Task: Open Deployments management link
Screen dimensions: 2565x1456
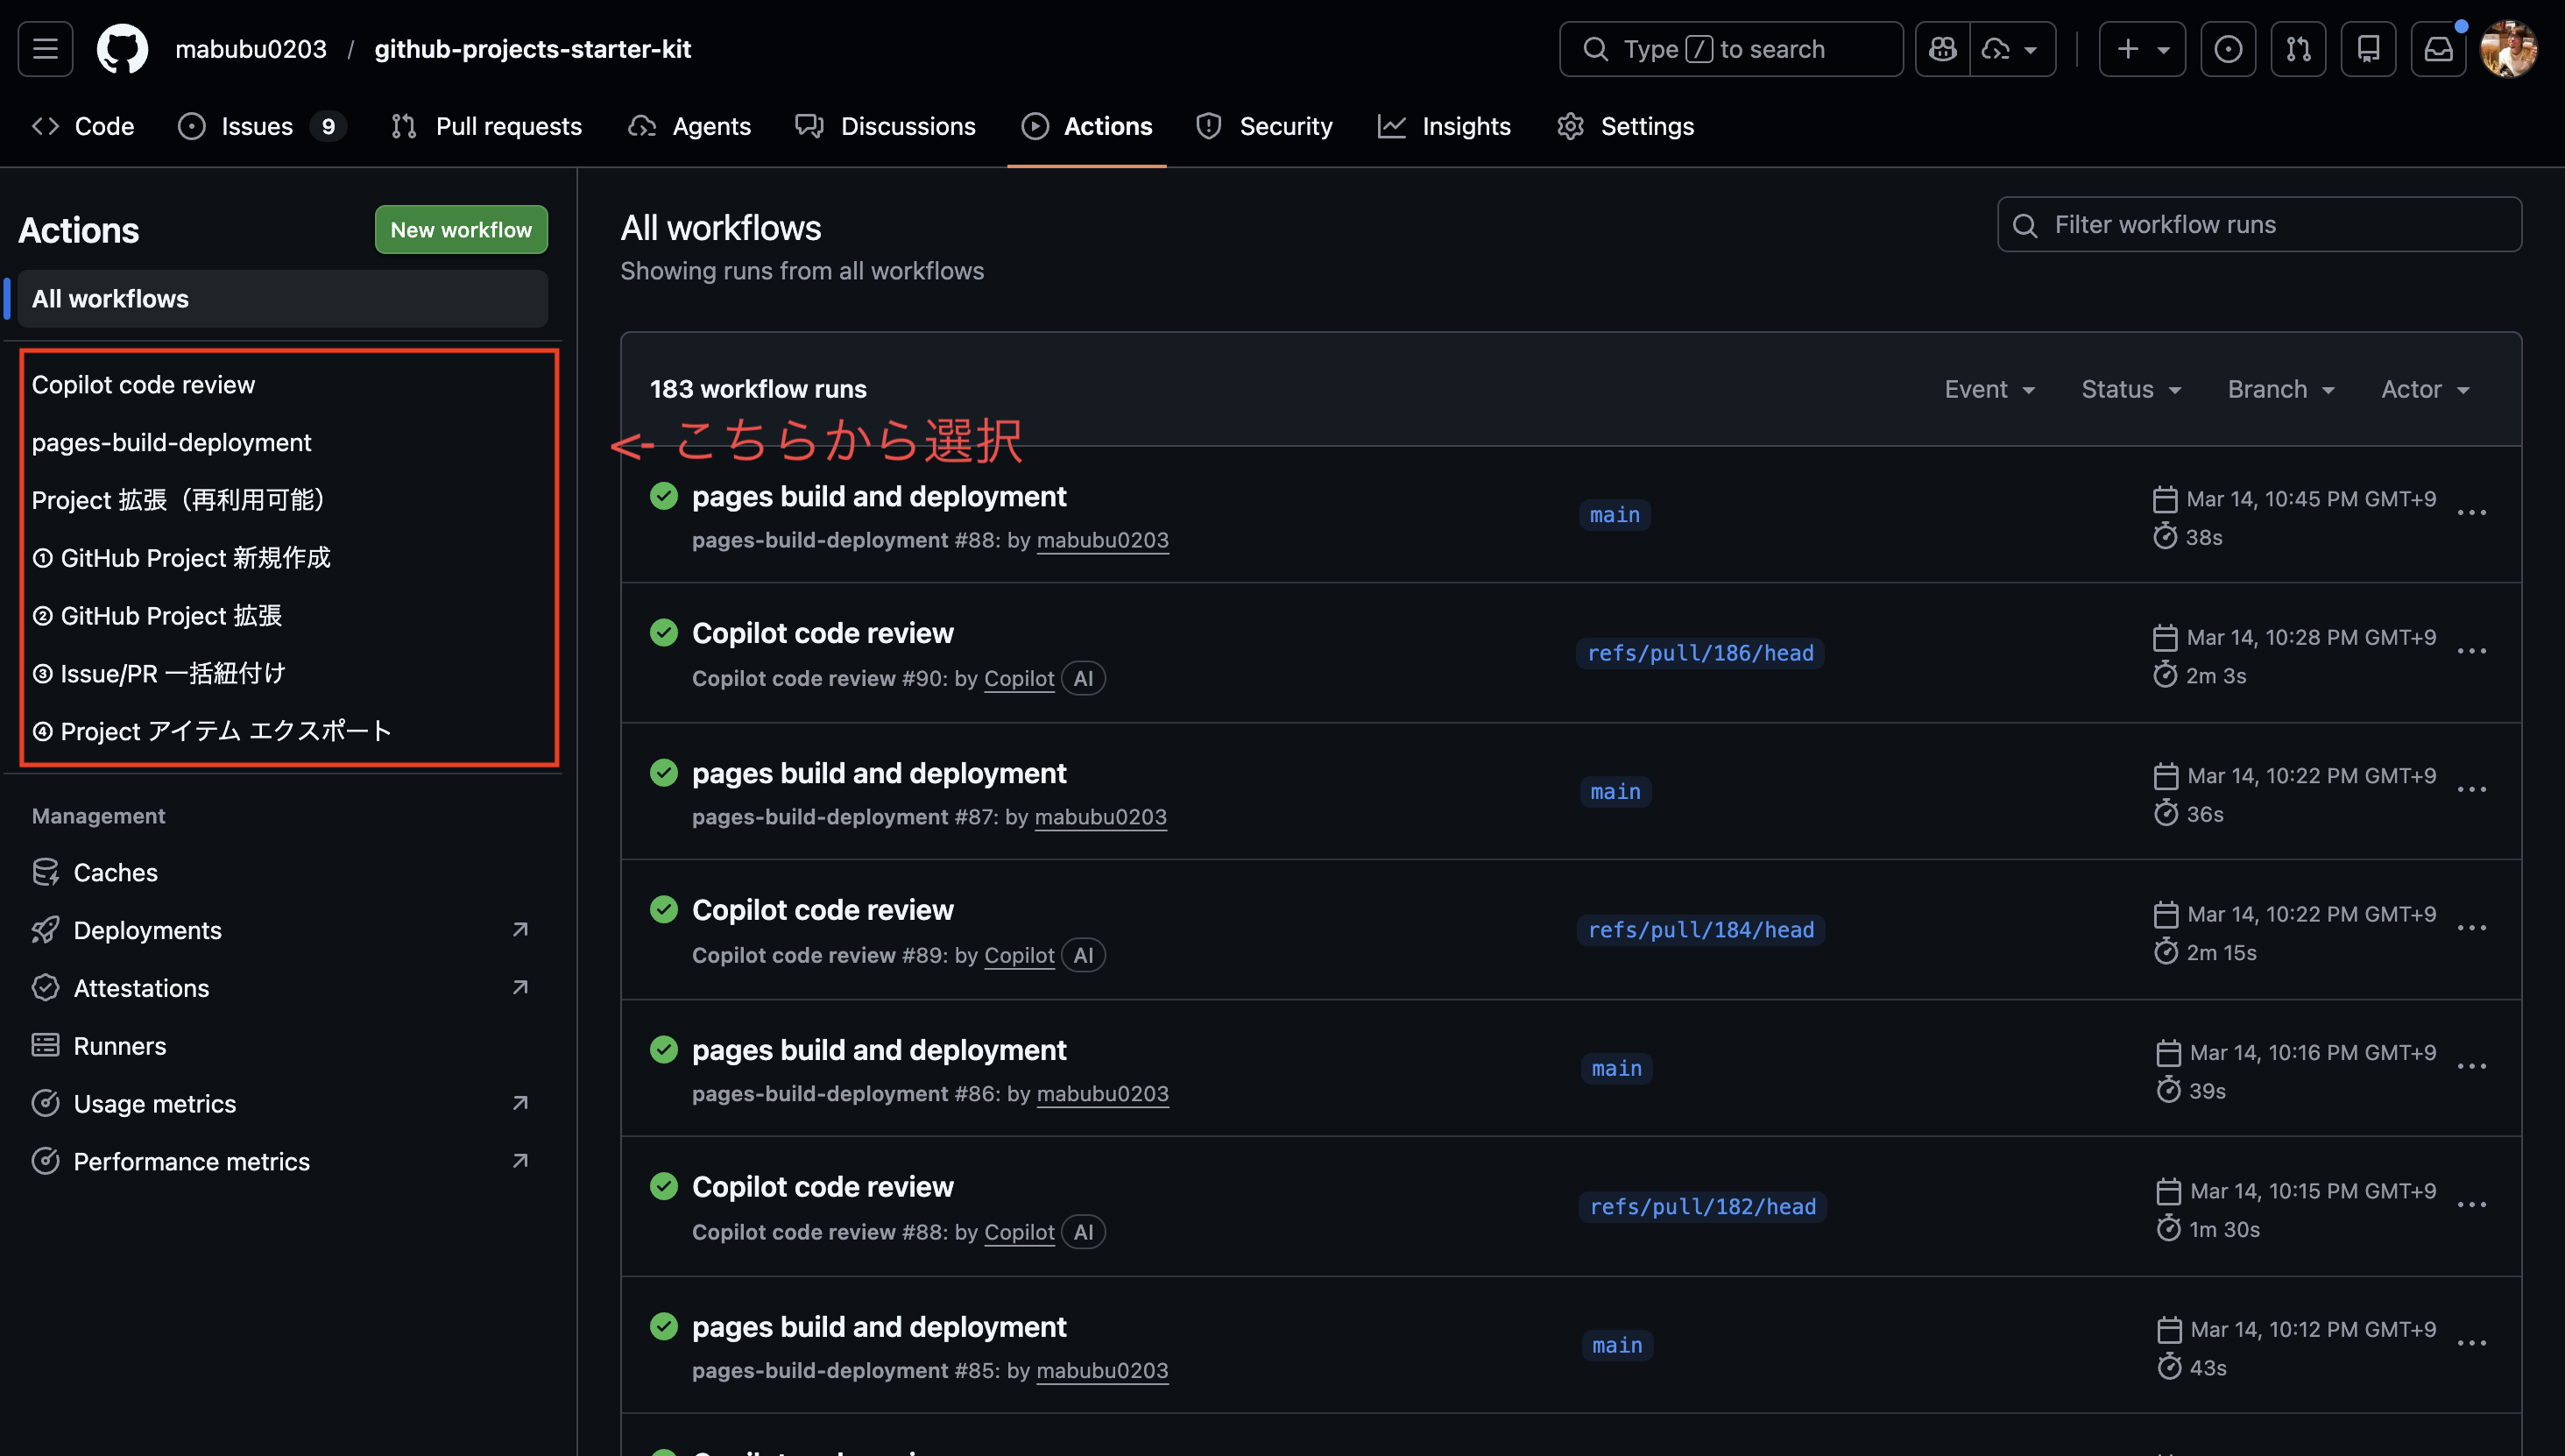Action: pyautogui.click(x=283, y=931)
